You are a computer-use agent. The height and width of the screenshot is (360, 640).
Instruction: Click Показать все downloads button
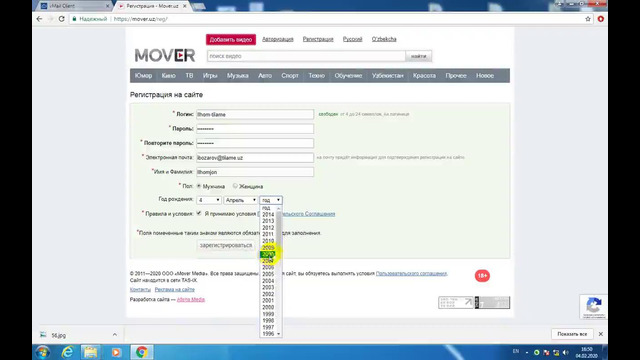point(572,334)
